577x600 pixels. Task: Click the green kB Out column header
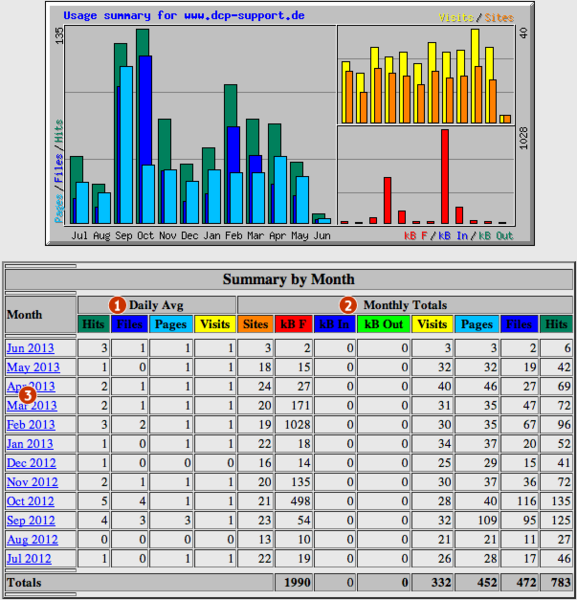tap(383, 324)
